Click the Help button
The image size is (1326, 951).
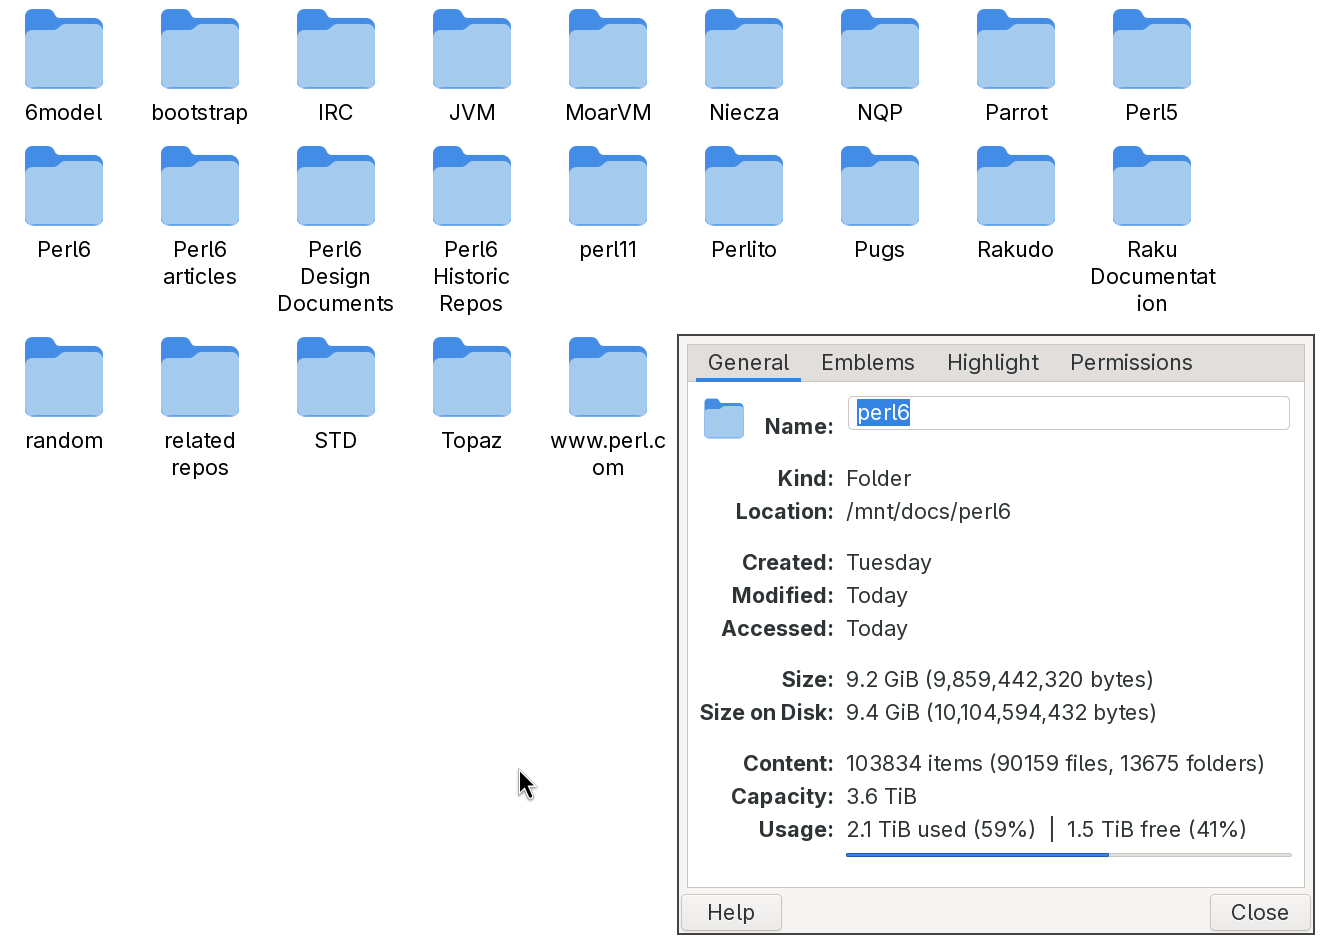[x=731, y=912]
